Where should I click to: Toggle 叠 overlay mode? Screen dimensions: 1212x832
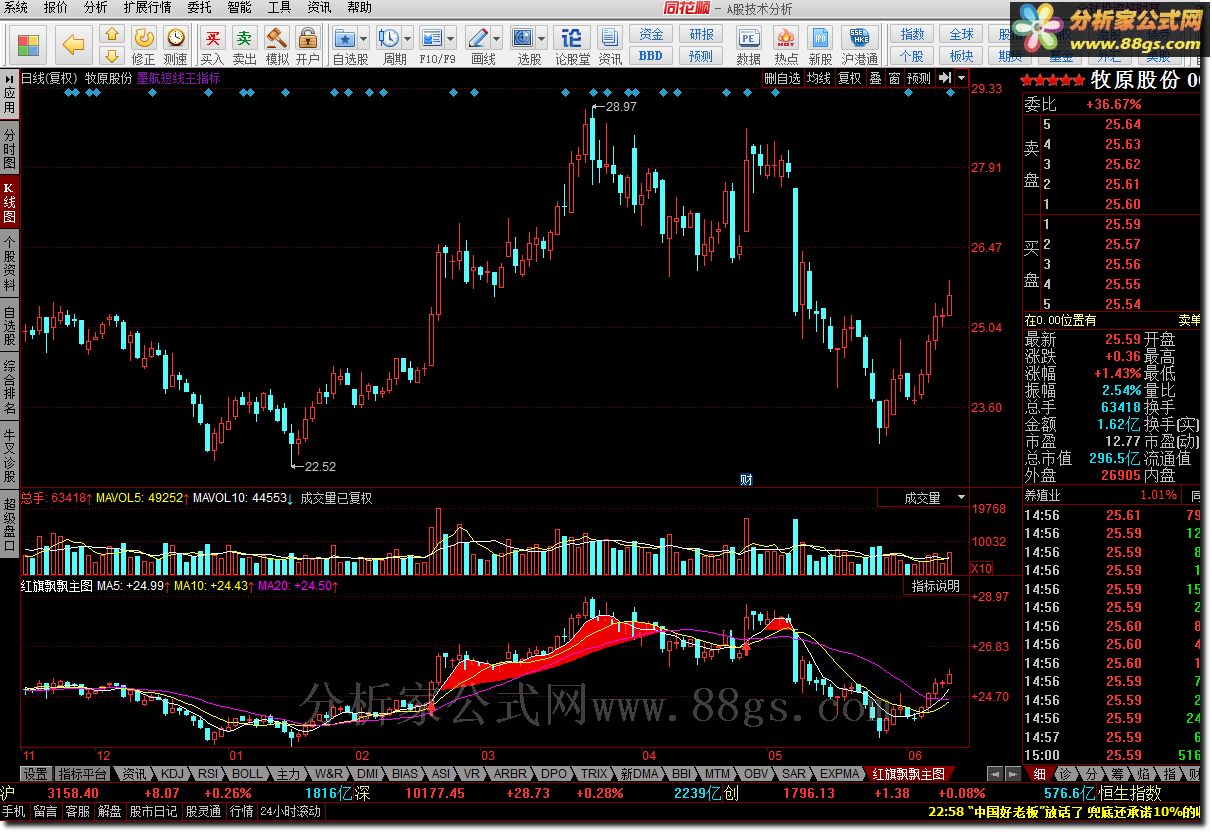click(875, 78)
